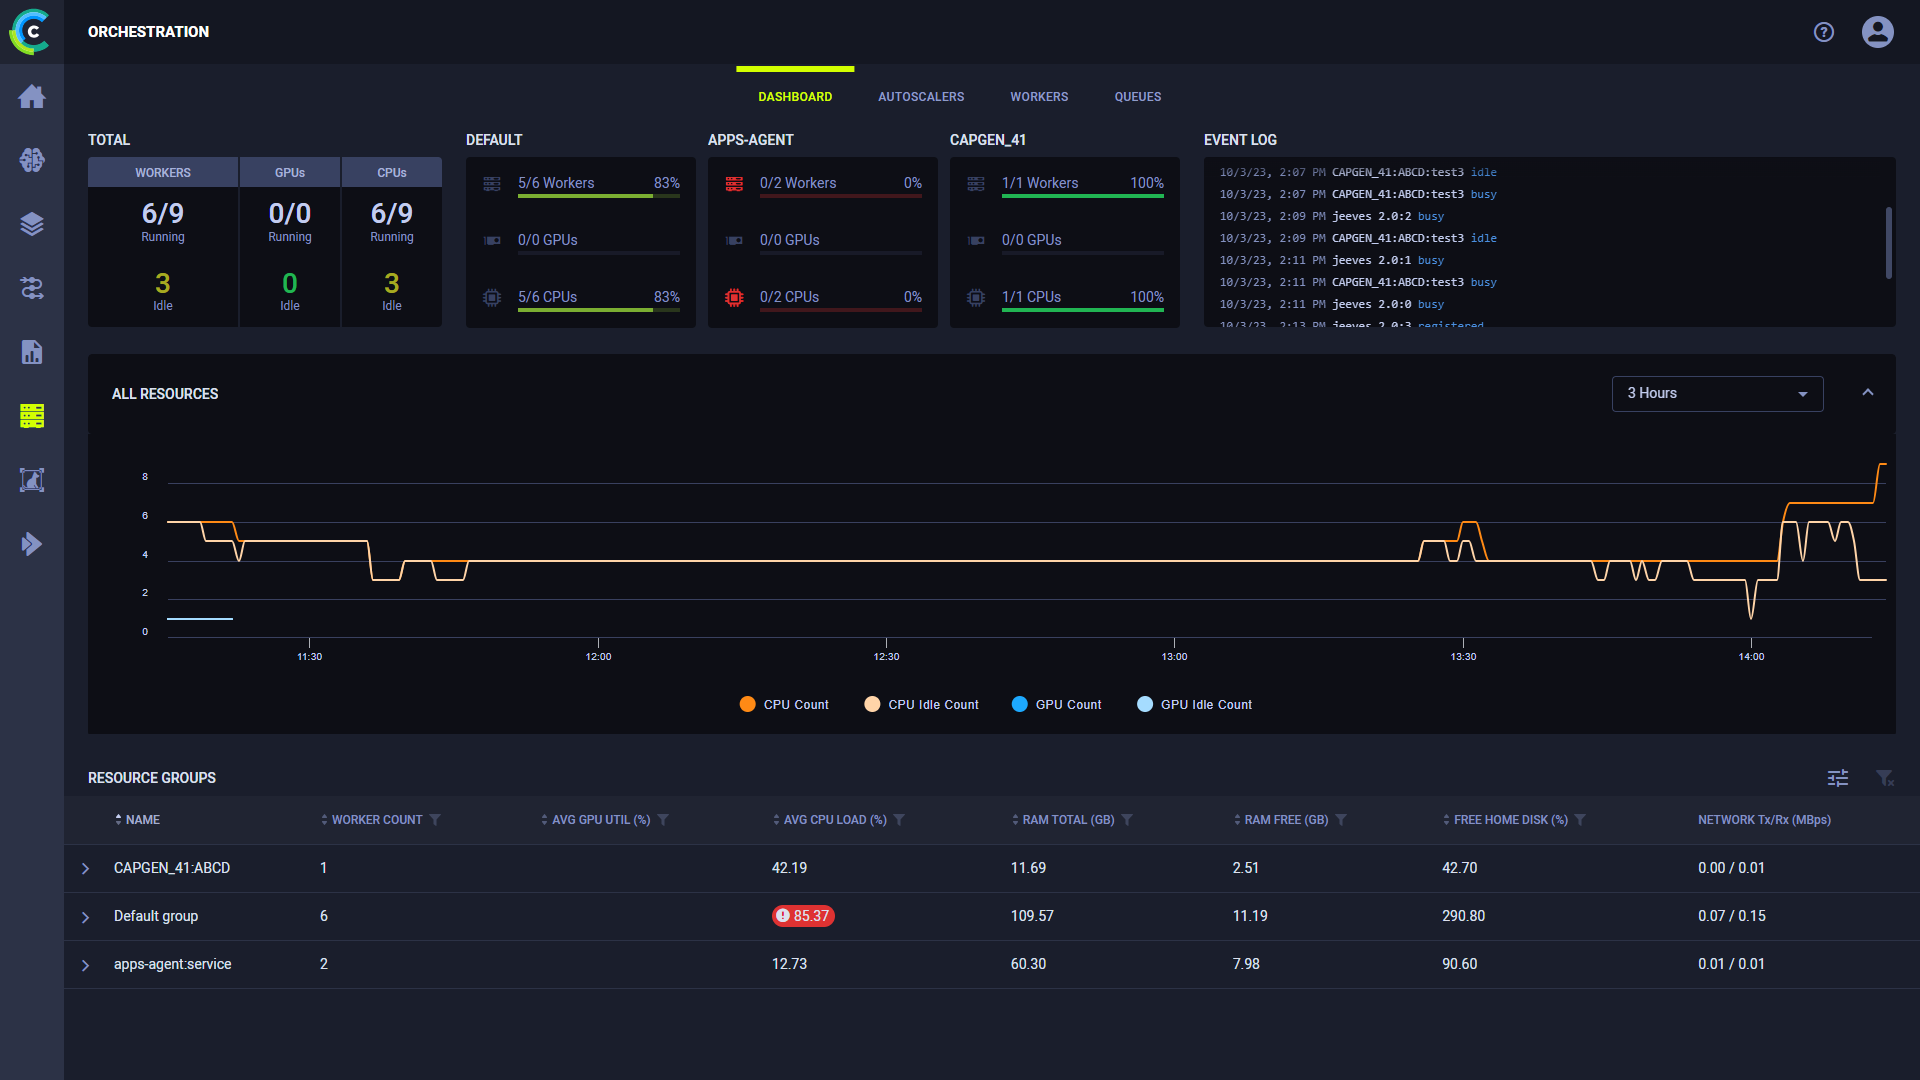Expand the apps-agent.service resource group row
Viewport: 1920px width, 1080px height.
tap(86, 964)
